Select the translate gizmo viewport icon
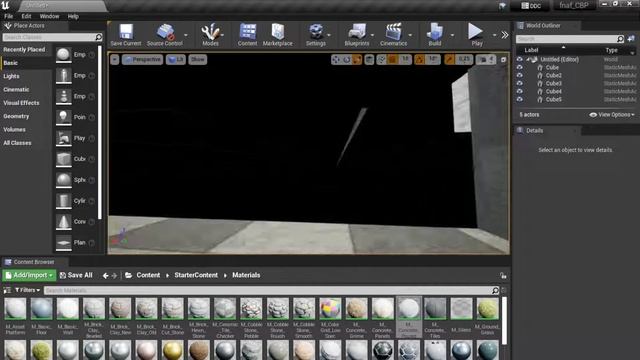This screenshot has height=360, width=640. 336,60
